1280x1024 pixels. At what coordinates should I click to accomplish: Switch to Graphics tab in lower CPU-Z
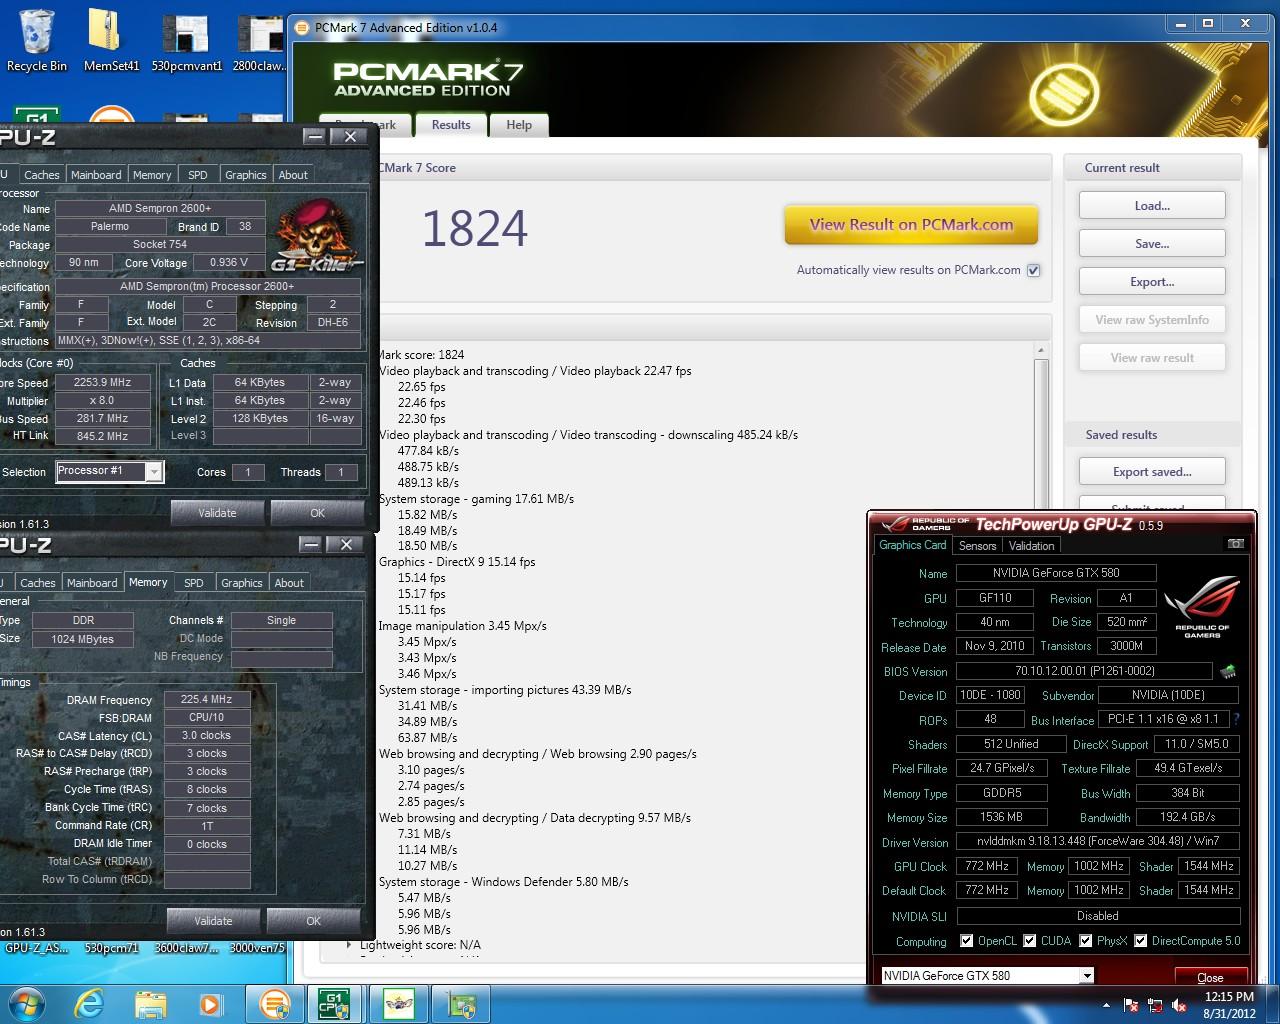[x=242, y=582]
